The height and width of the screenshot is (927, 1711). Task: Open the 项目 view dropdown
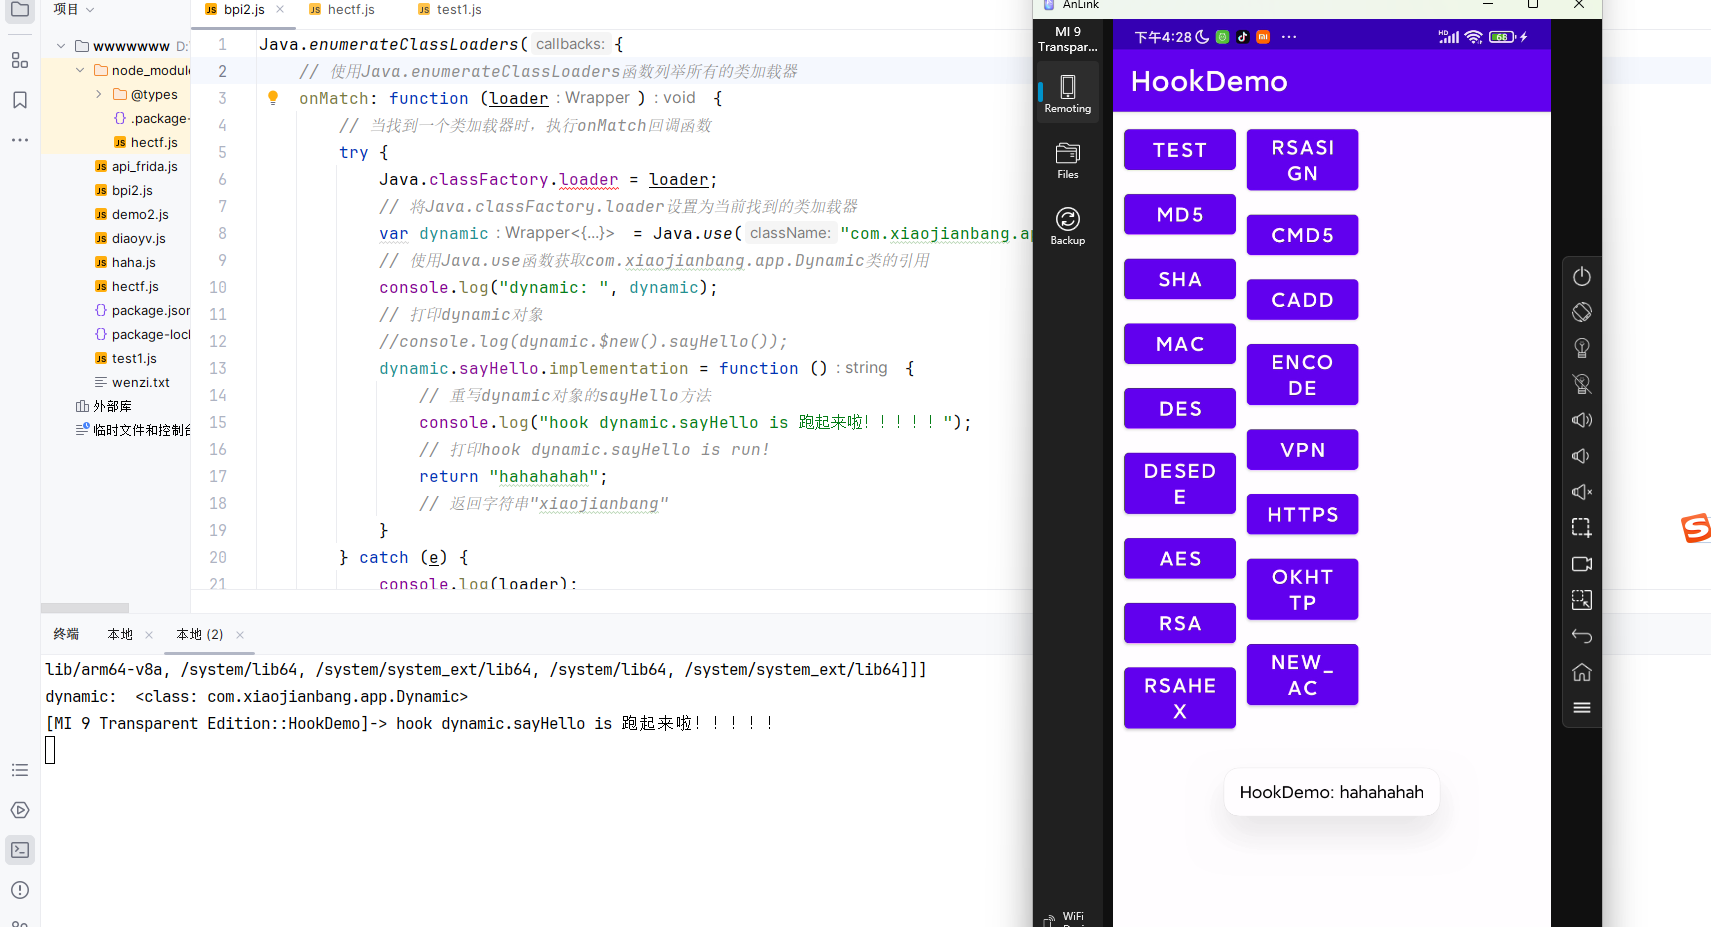coord(74,9)
